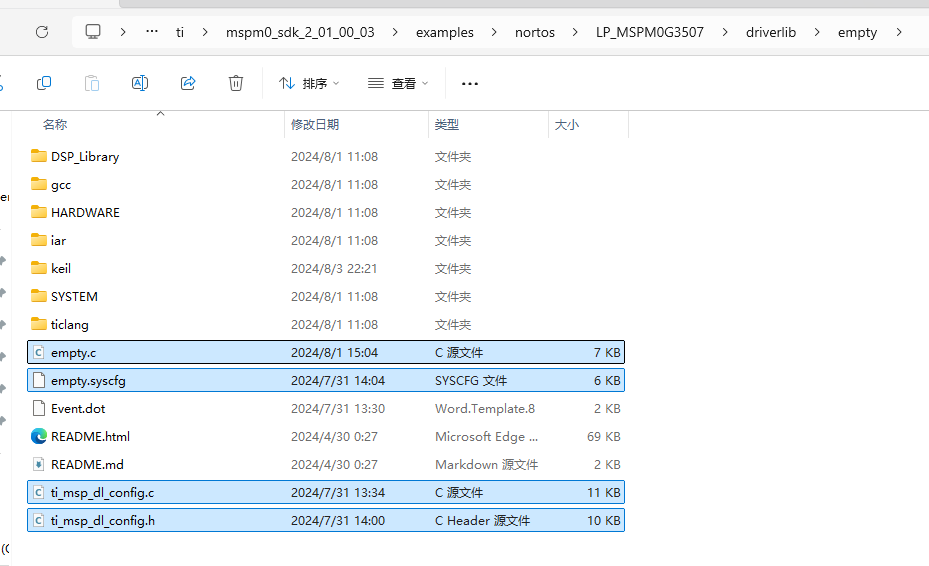Click the empty.syscfg file icon
The width and height of the screenshot is (929, 566).
(39, 380)
